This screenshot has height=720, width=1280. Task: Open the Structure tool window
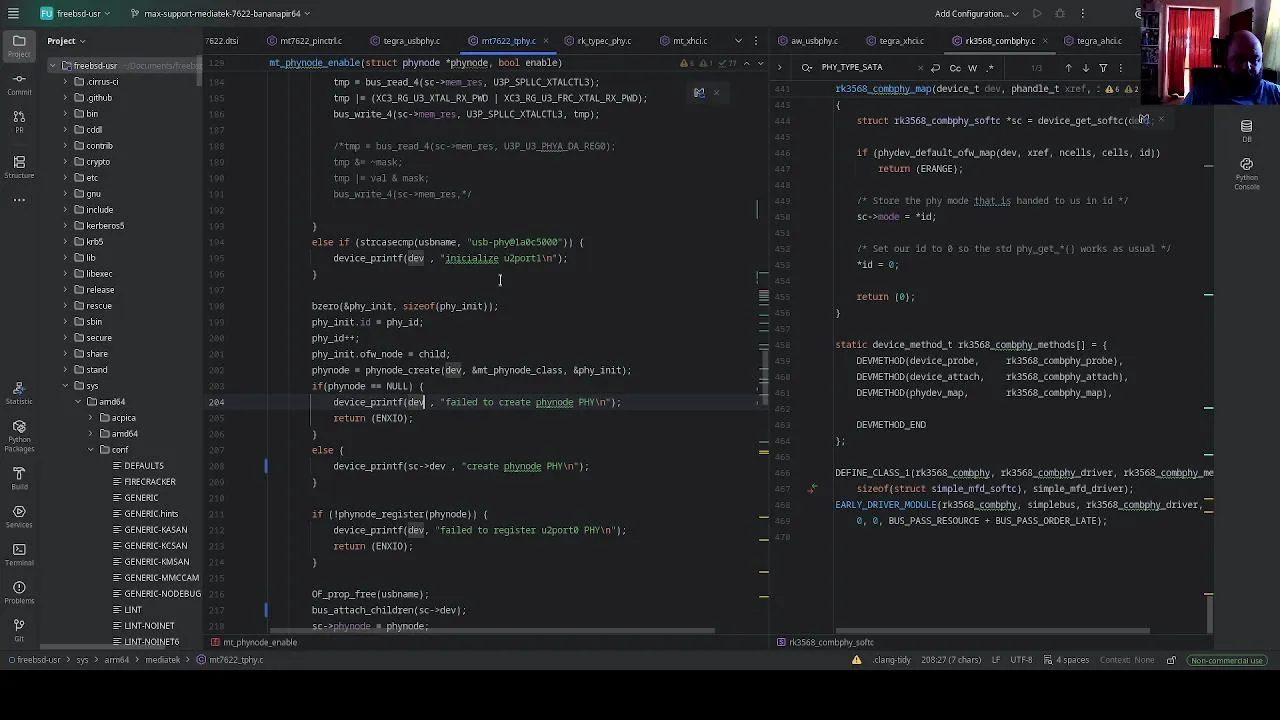(19, 166)
